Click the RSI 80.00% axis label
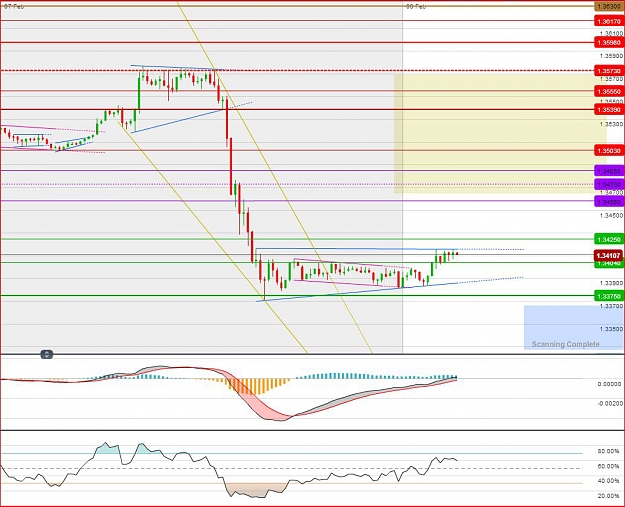 608,451
